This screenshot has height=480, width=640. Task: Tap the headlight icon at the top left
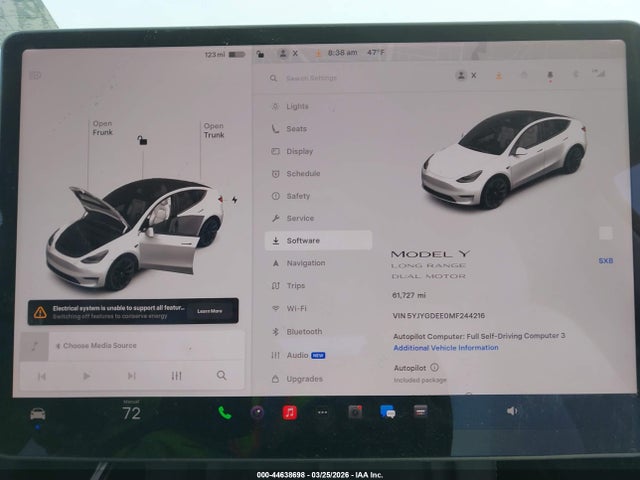click(36, 76)
